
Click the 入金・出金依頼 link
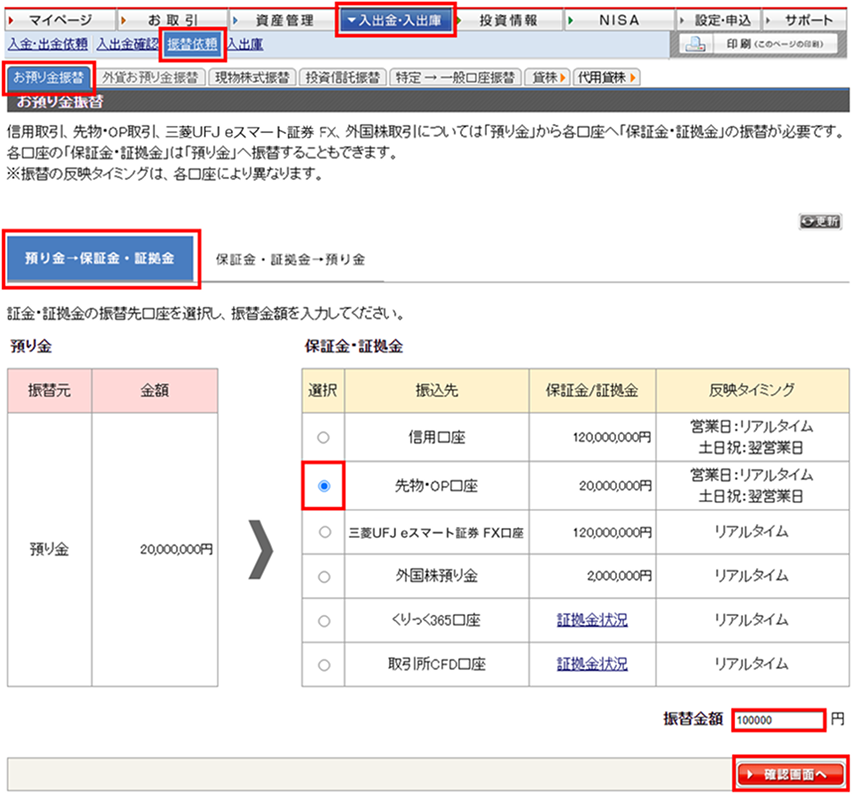click(x=48, y=44)
